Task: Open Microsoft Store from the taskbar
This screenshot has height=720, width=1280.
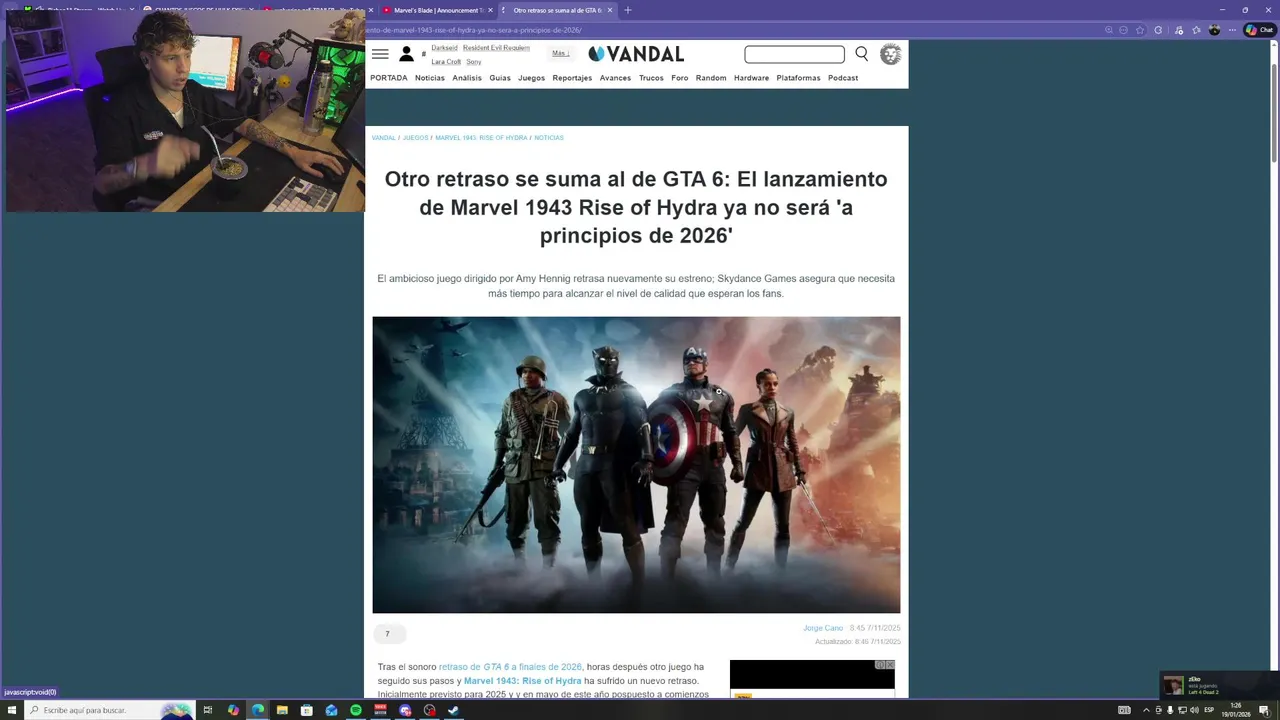Action: tap(307, 710)
